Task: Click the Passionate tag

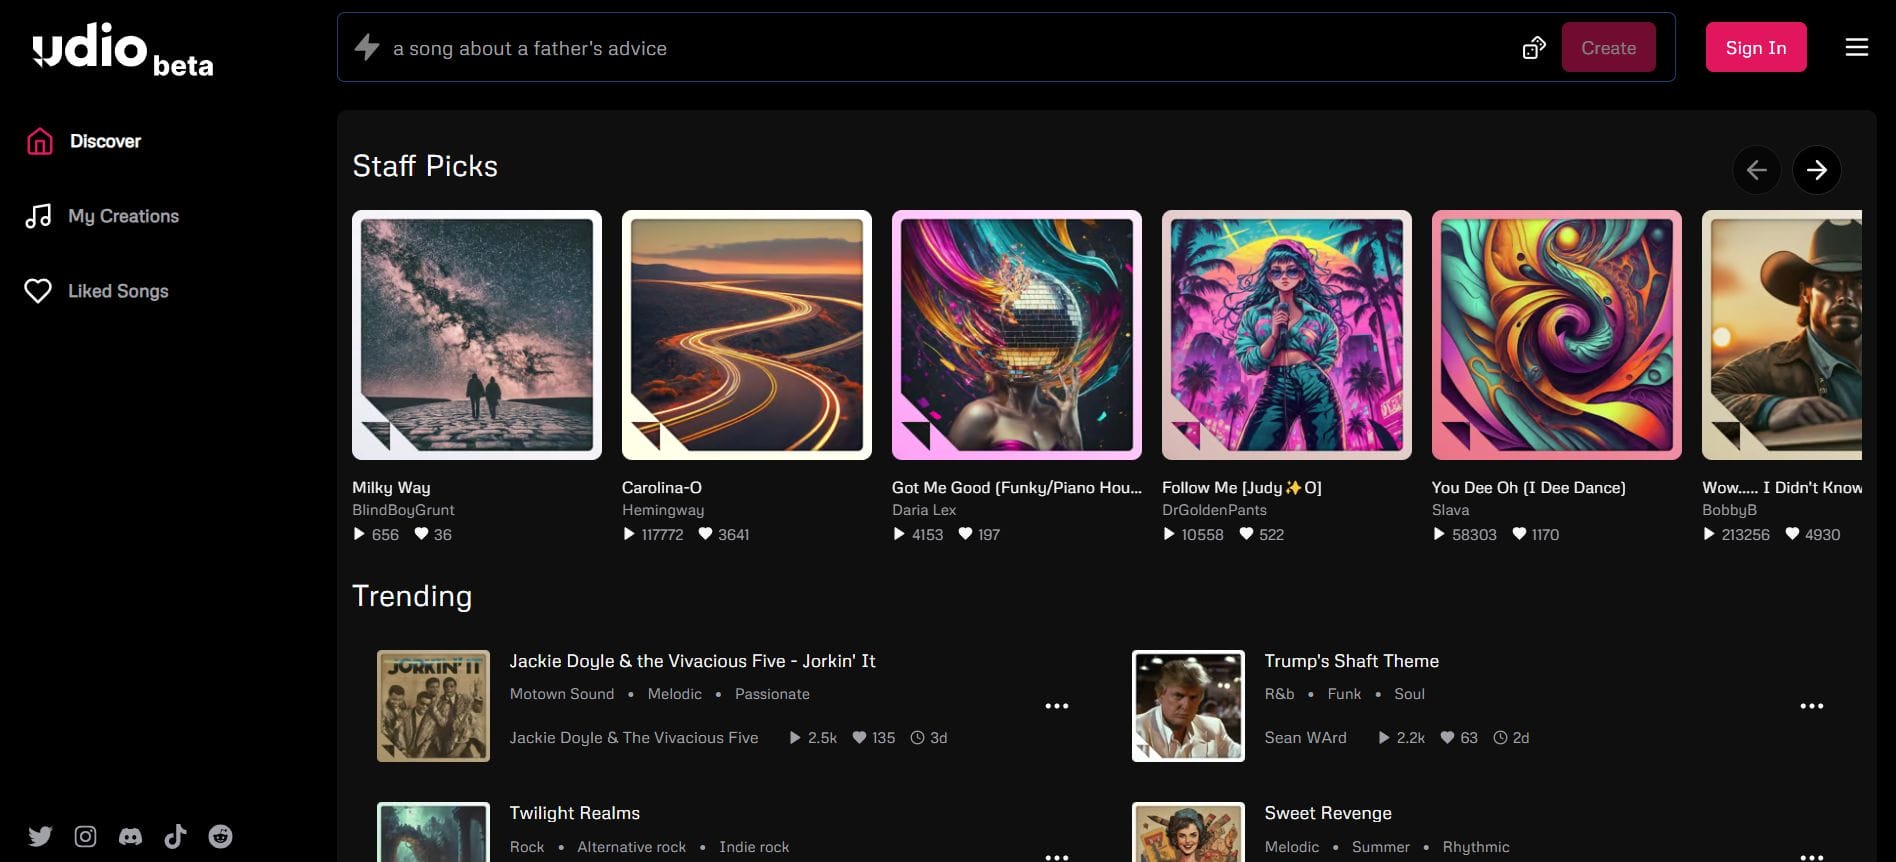Action: (772, 694)
